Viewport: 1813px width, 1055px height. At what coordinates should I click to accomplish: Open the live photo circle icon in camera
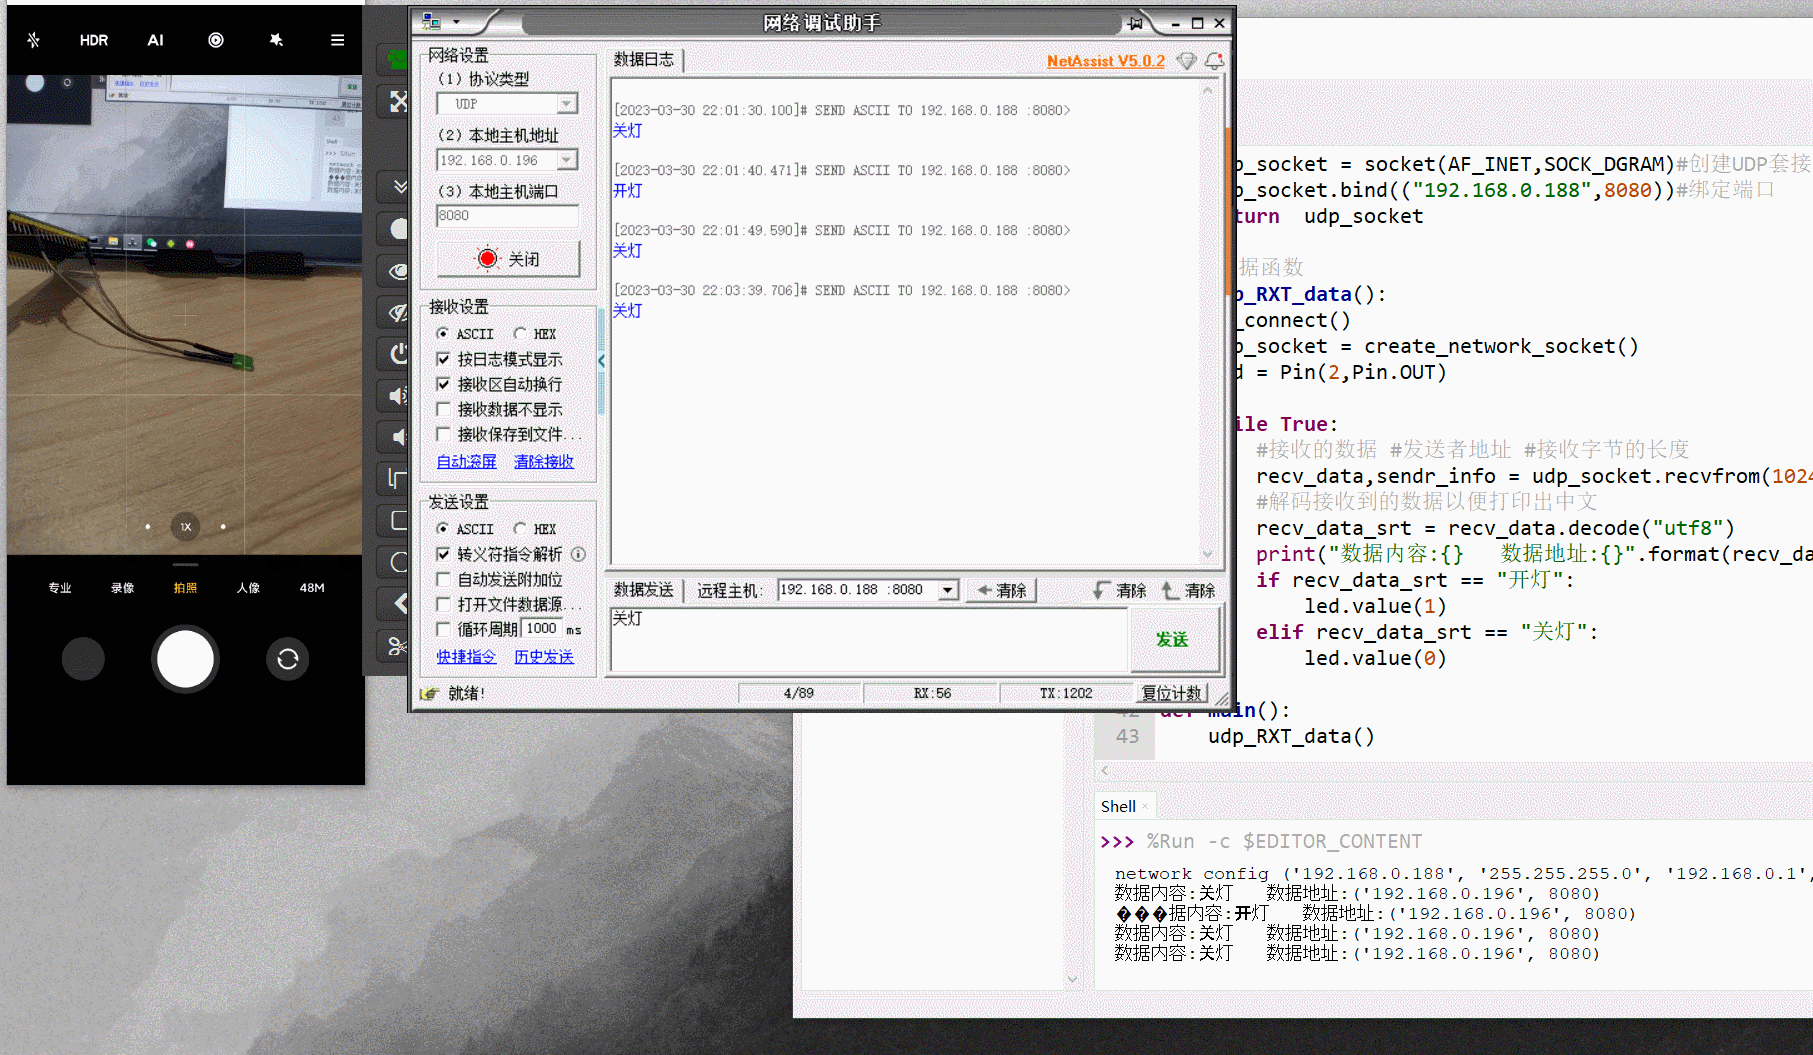pos(216,40)
